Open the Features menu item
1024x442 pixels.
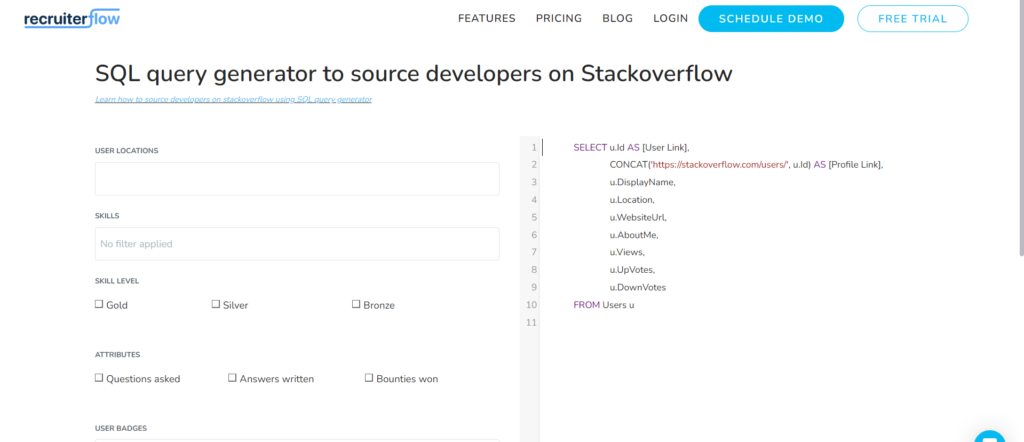click(x=486, y=19)
